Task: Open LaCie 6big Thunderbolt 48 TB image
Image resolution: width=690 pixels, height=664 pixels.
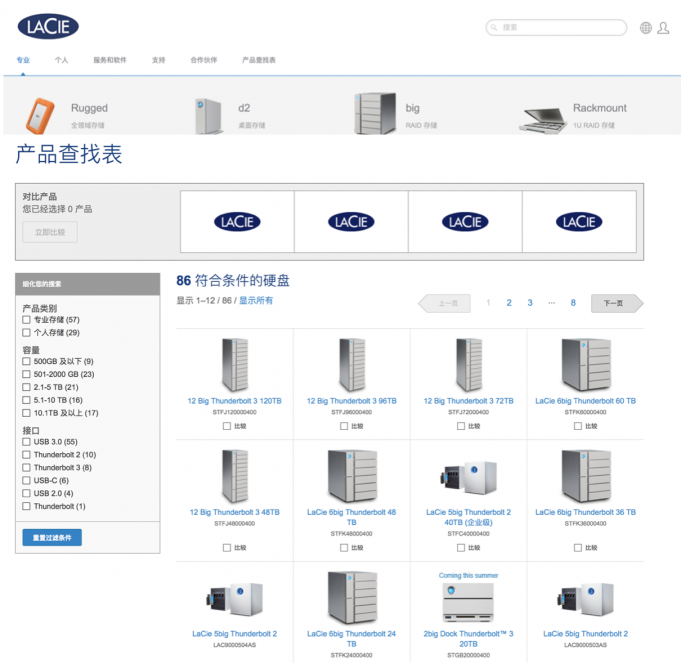Action: [352, 476]
